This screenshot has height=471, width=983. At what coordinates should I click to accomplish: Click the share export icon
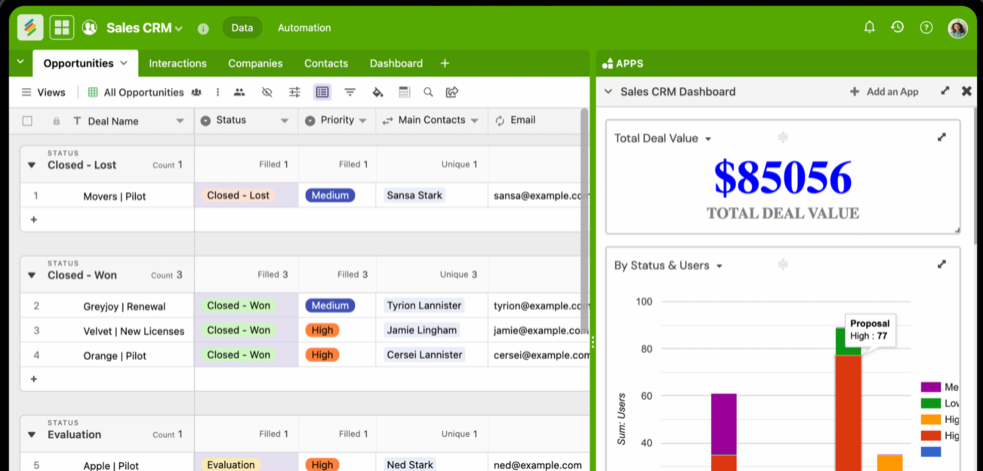point(451,92)
